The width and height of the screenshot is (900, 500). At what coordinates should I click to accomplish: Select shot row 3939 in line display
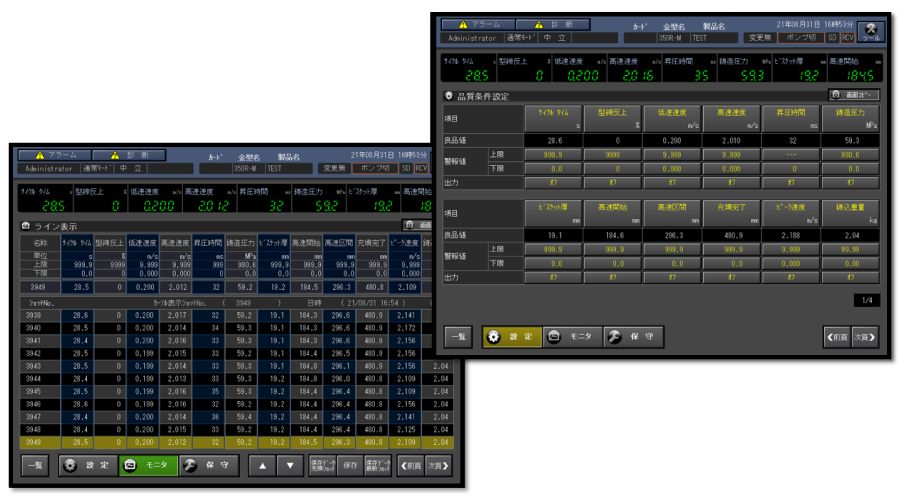point(236,315)
